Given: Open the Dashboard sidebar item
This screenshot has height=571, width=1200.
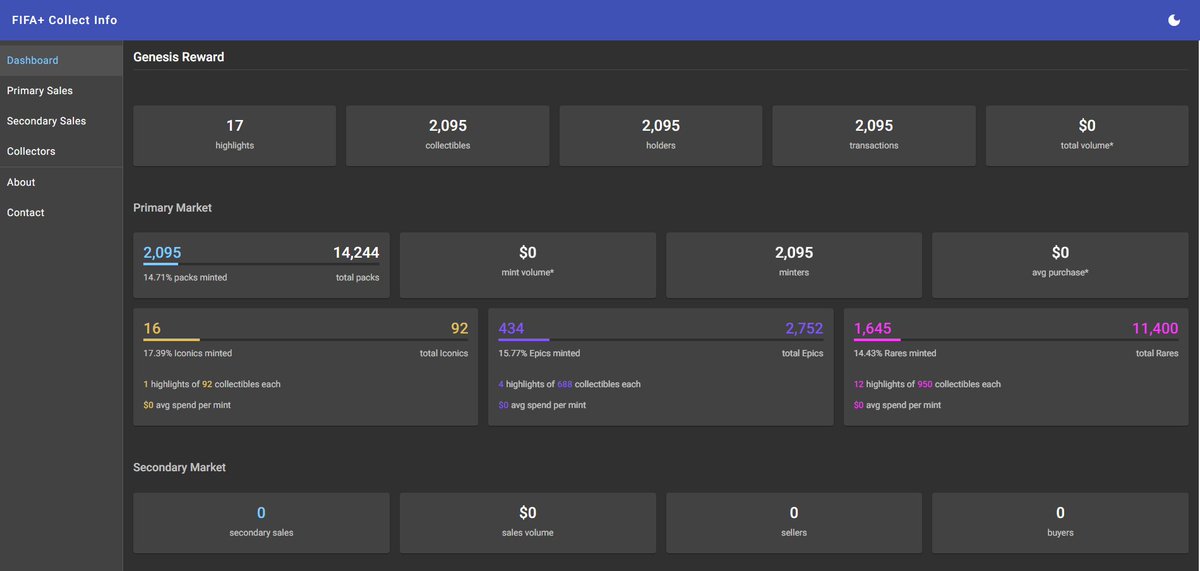Looking at the screenshot, I should pos(61,60).
